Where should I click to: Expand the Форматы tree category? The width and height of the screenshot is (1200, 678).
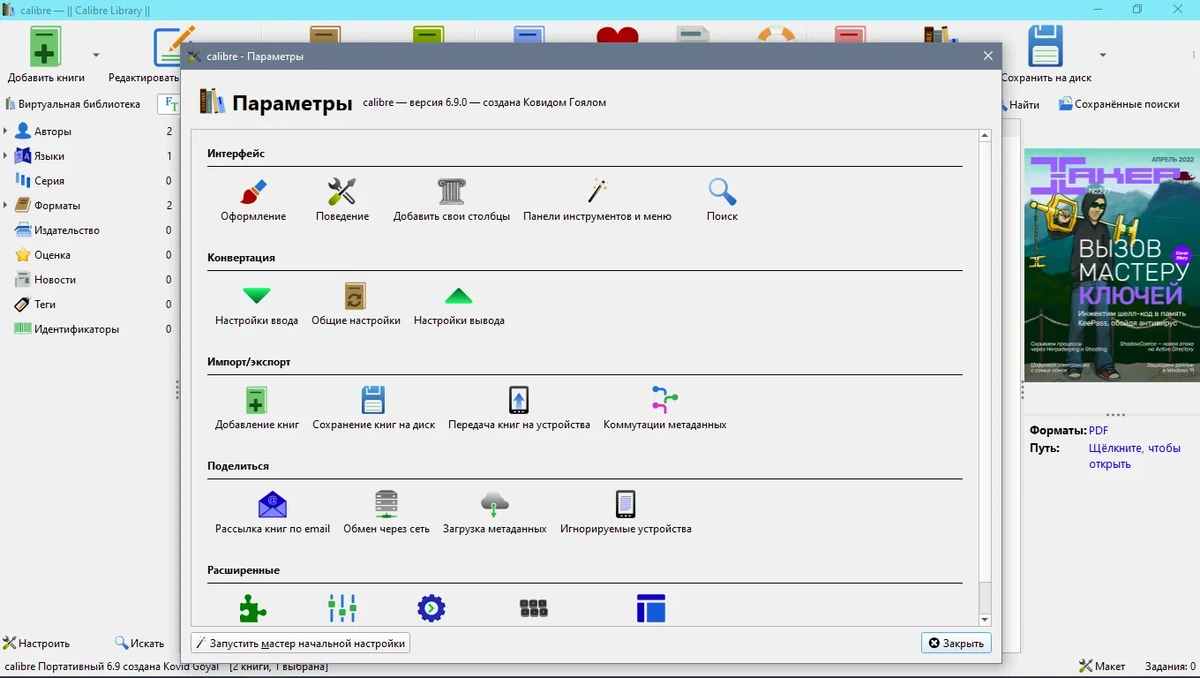point(6,205)
